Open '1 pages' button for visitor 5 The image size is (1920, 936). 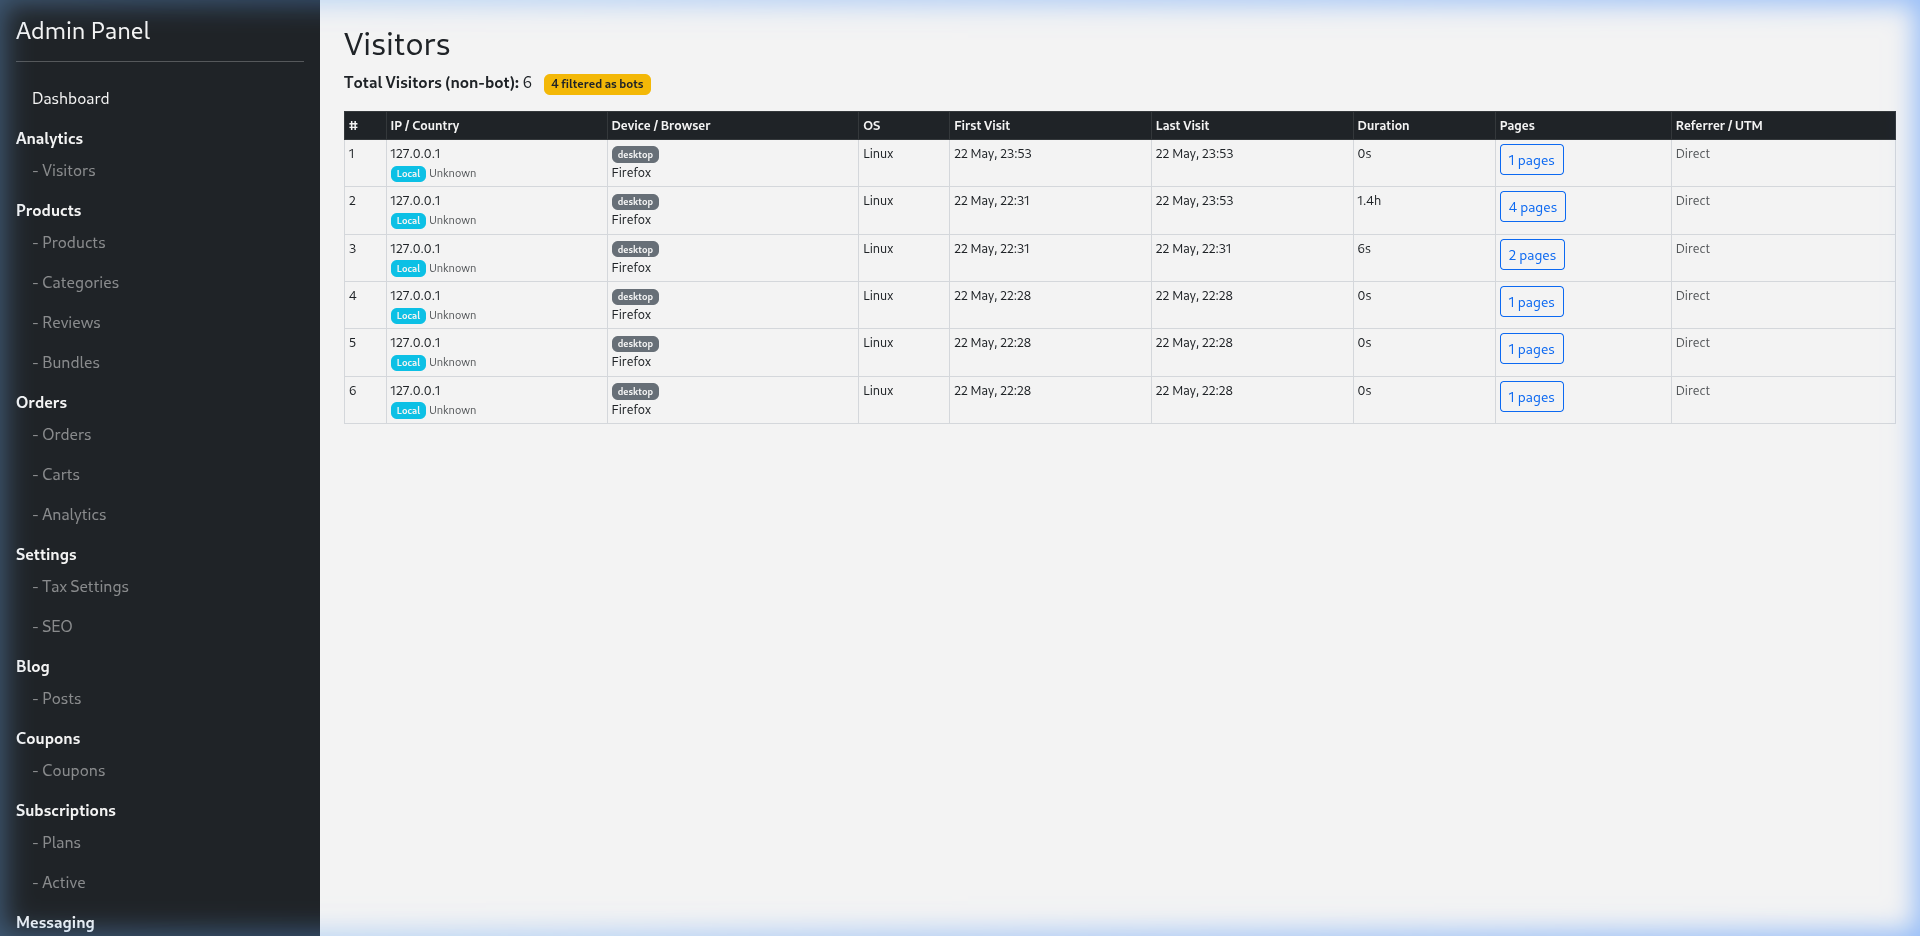(1531, 349)
